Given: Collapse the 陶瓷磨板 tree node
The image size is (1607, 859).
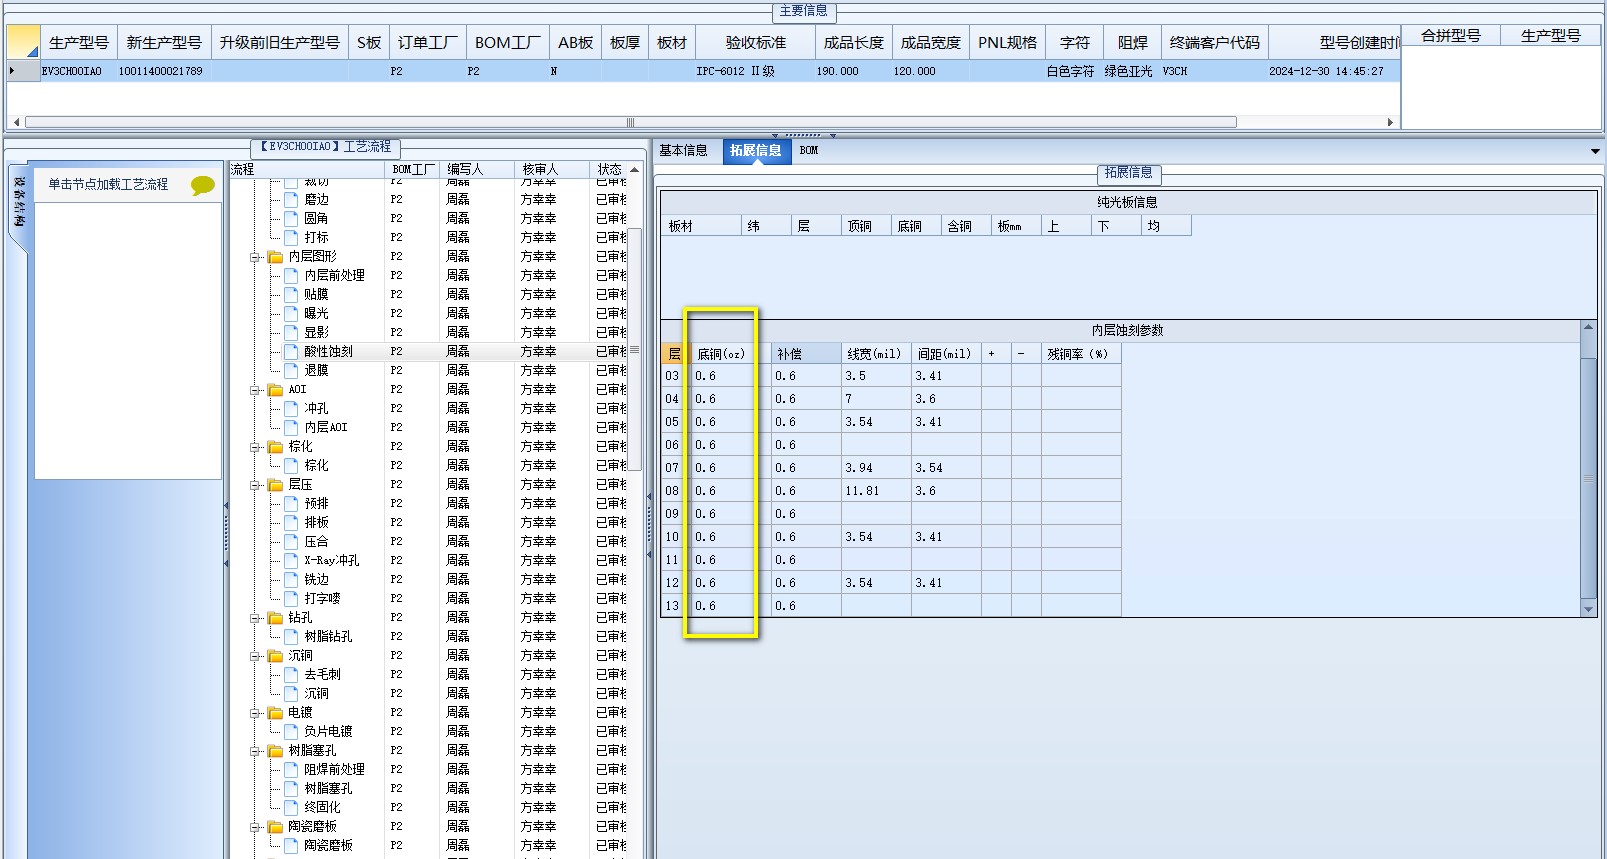Looking at the screenshot, I should pos(255,828).
